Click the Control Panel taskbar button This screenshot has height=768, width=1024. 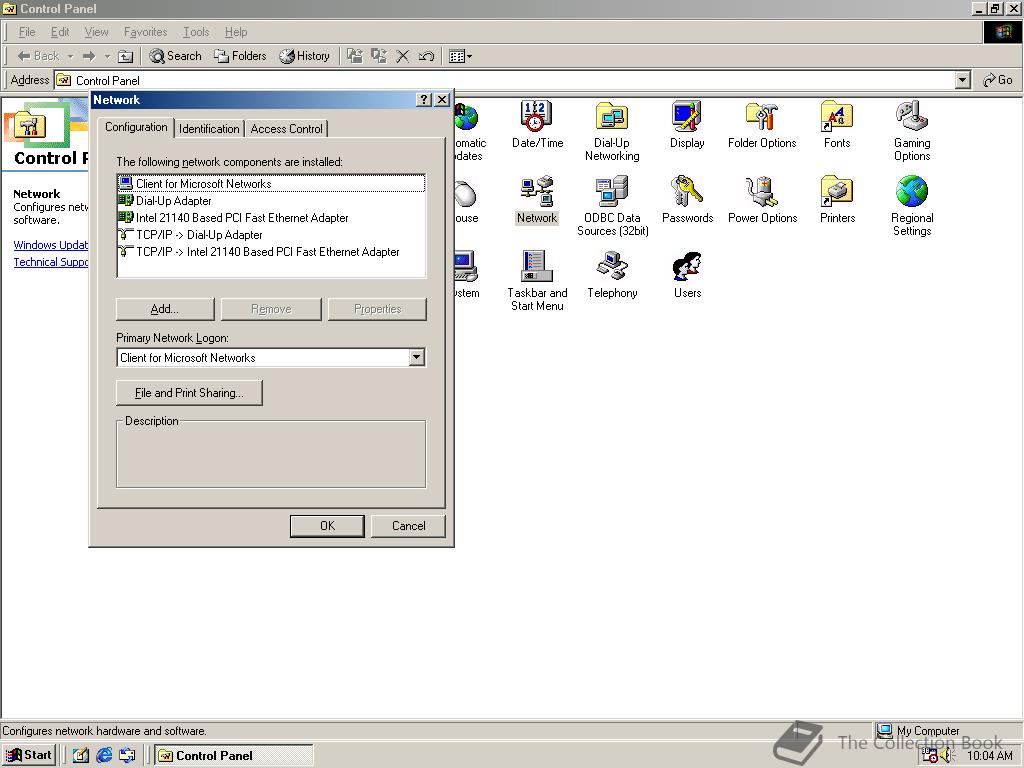(234, 755)
